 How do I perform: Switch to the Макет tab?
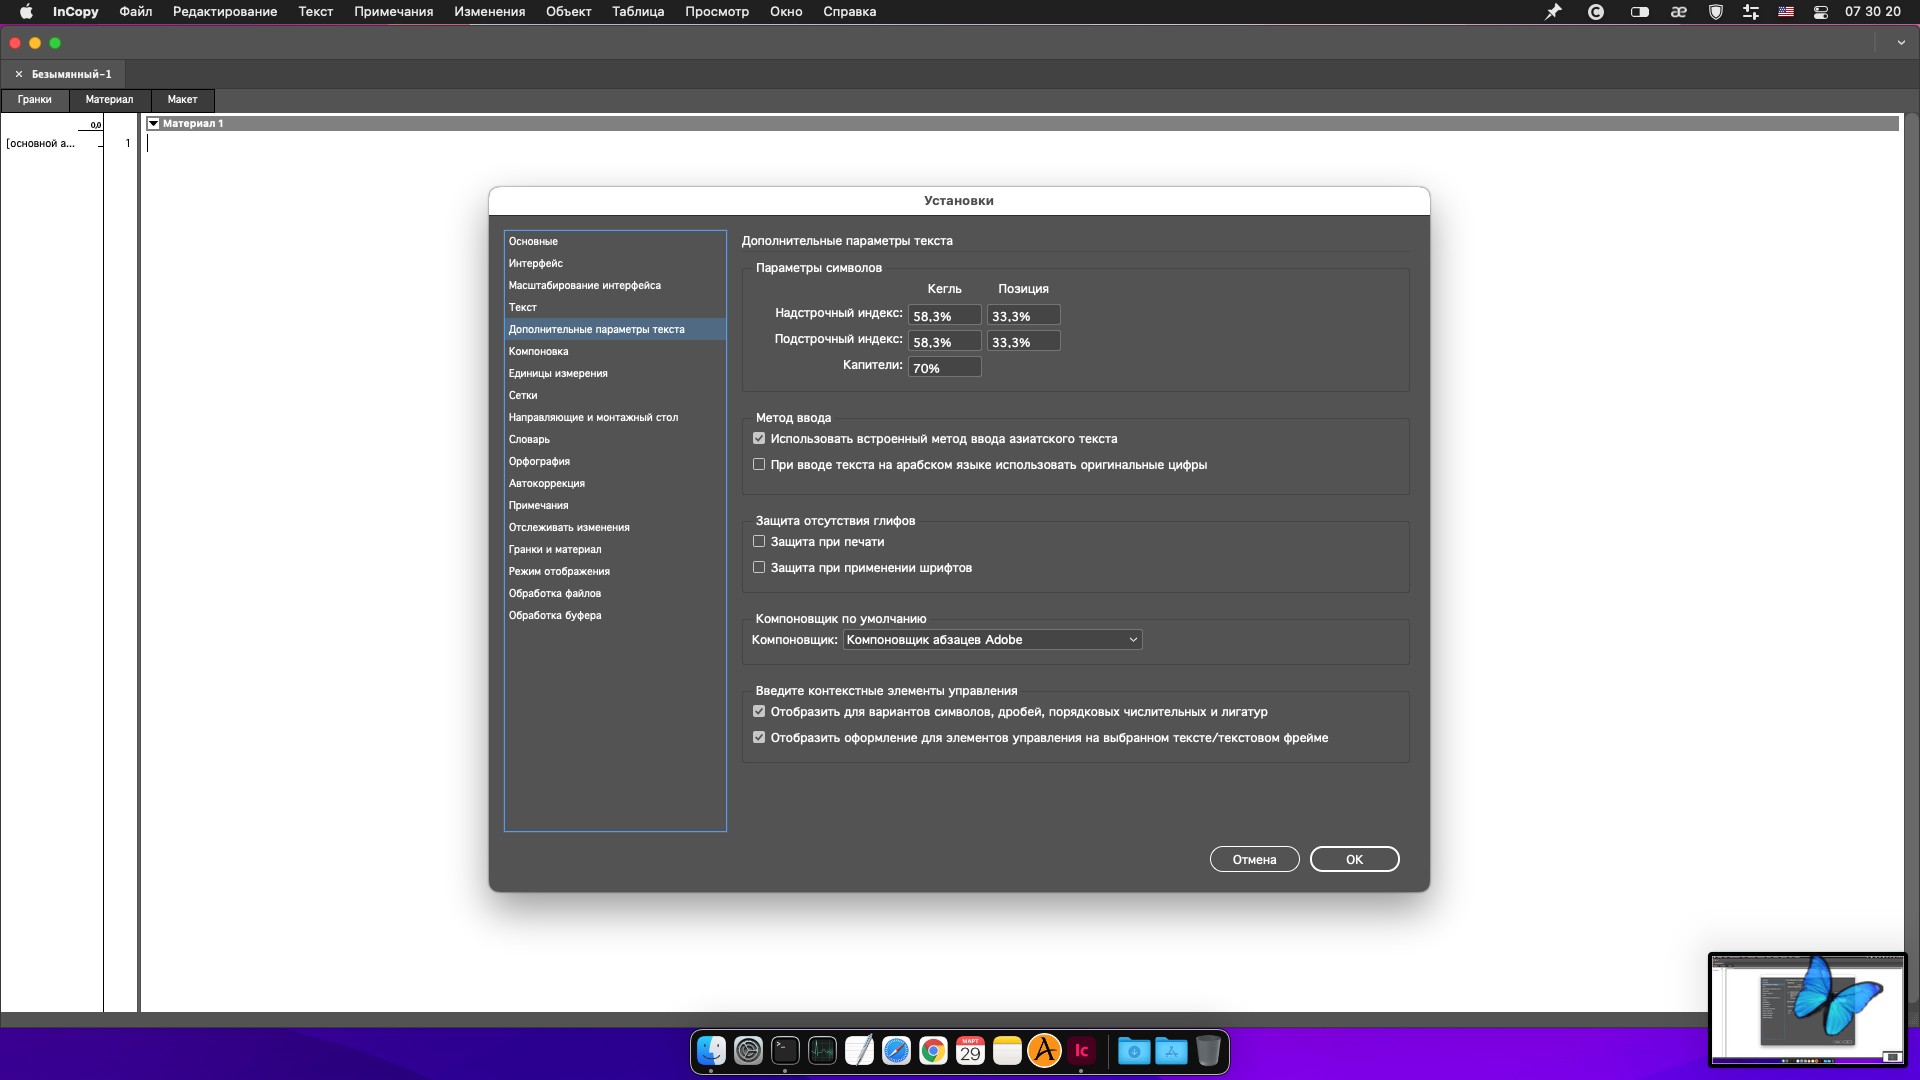(182, 100)
